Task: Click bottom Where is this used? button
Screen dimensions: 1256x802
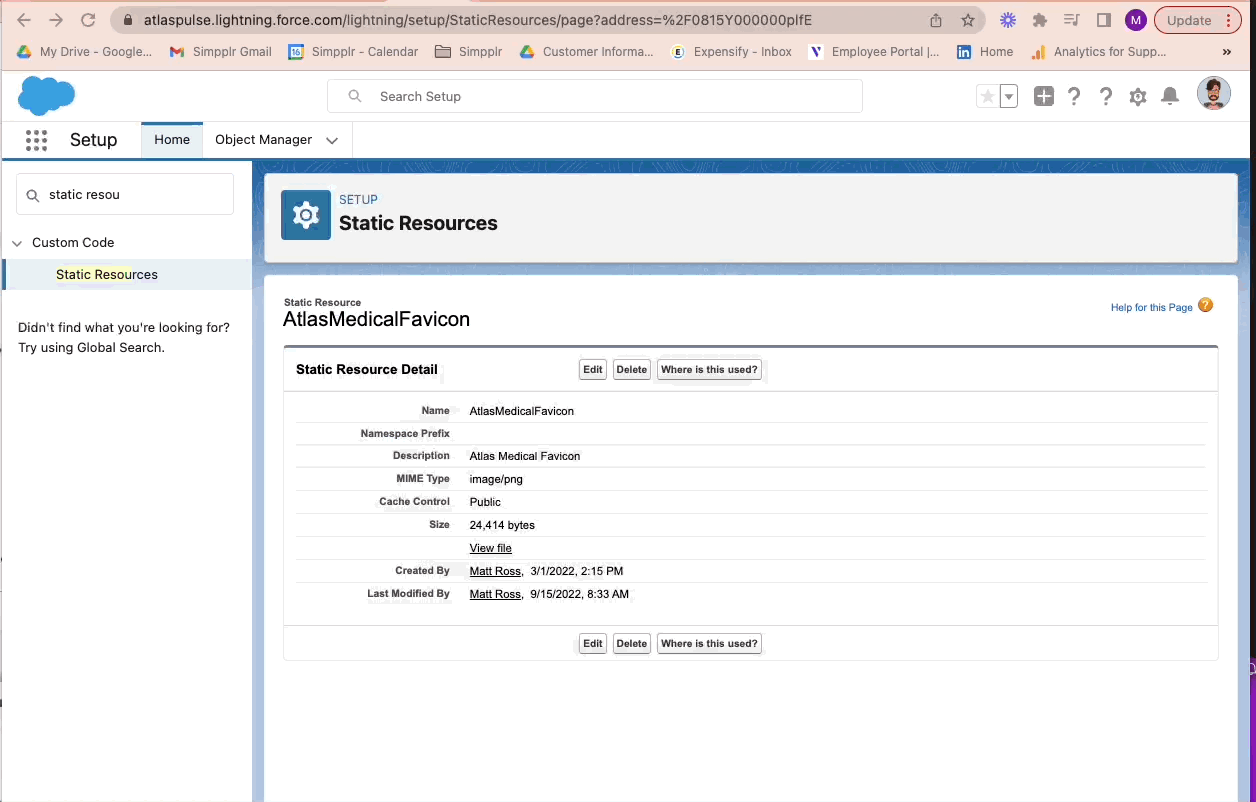Action: (709, 644)
